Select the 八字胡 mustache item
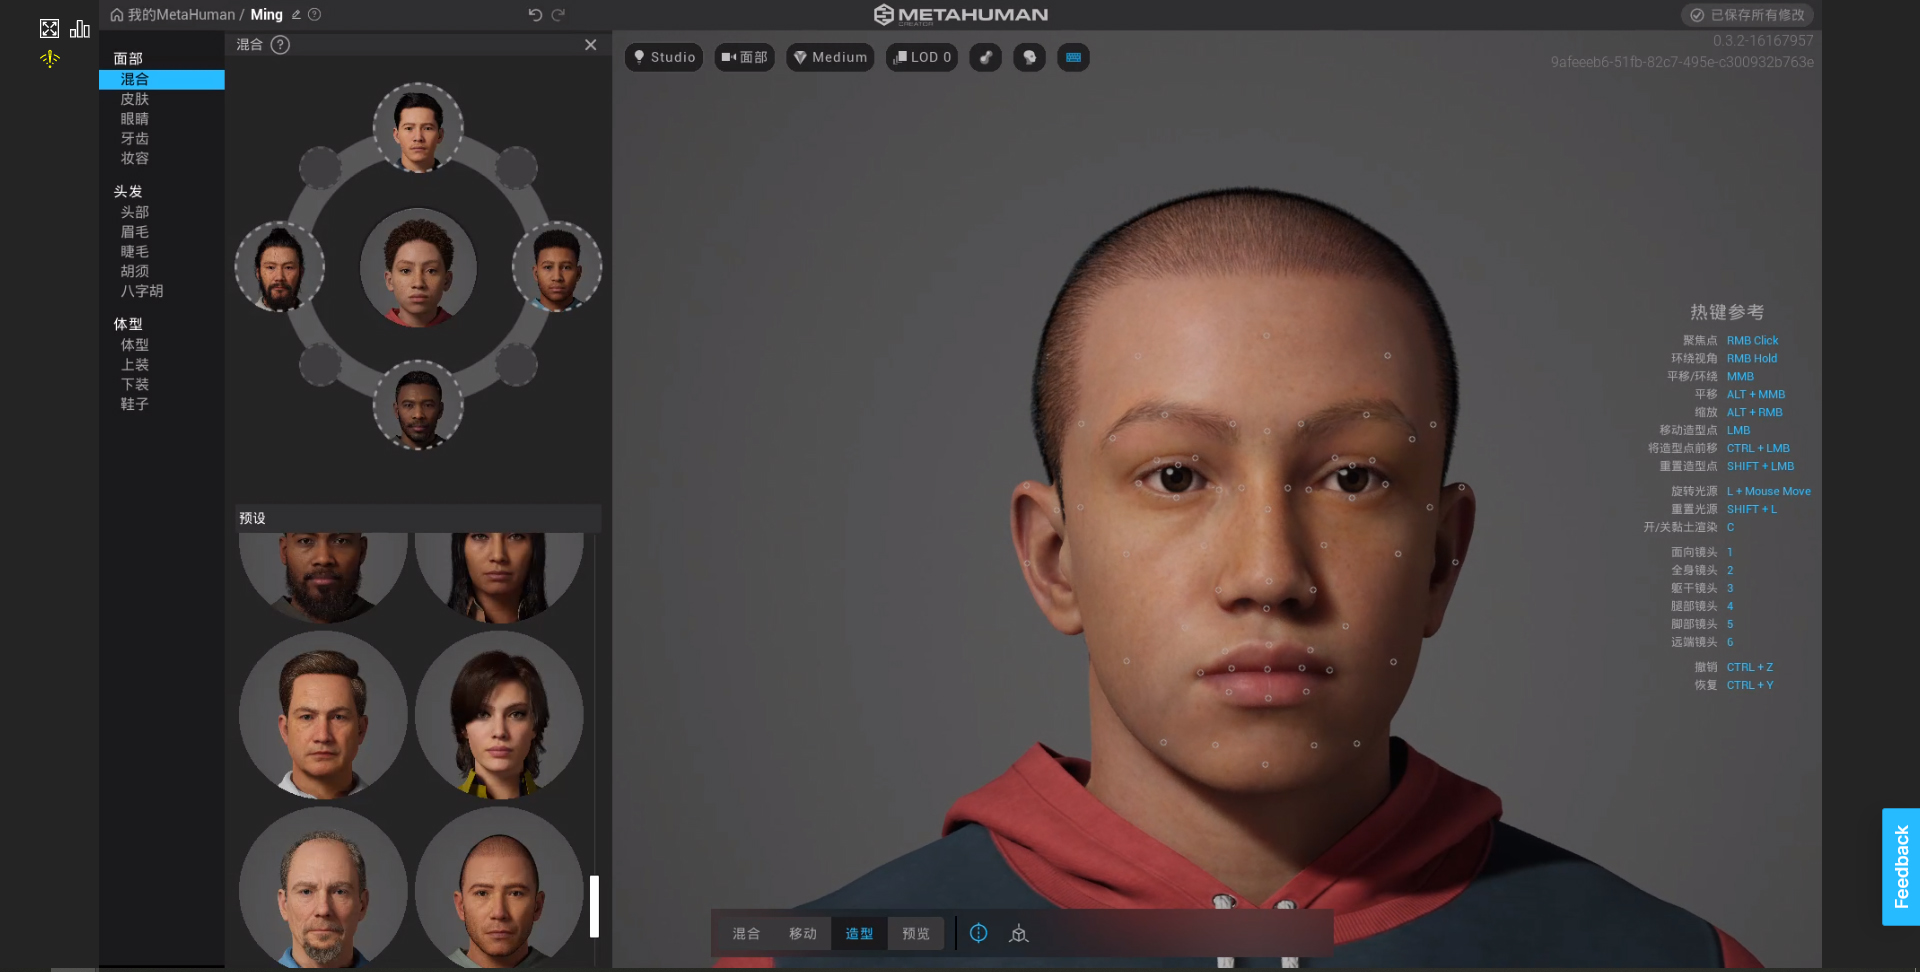This screenshot has height=972, width=1920. (x=142, y=291)
